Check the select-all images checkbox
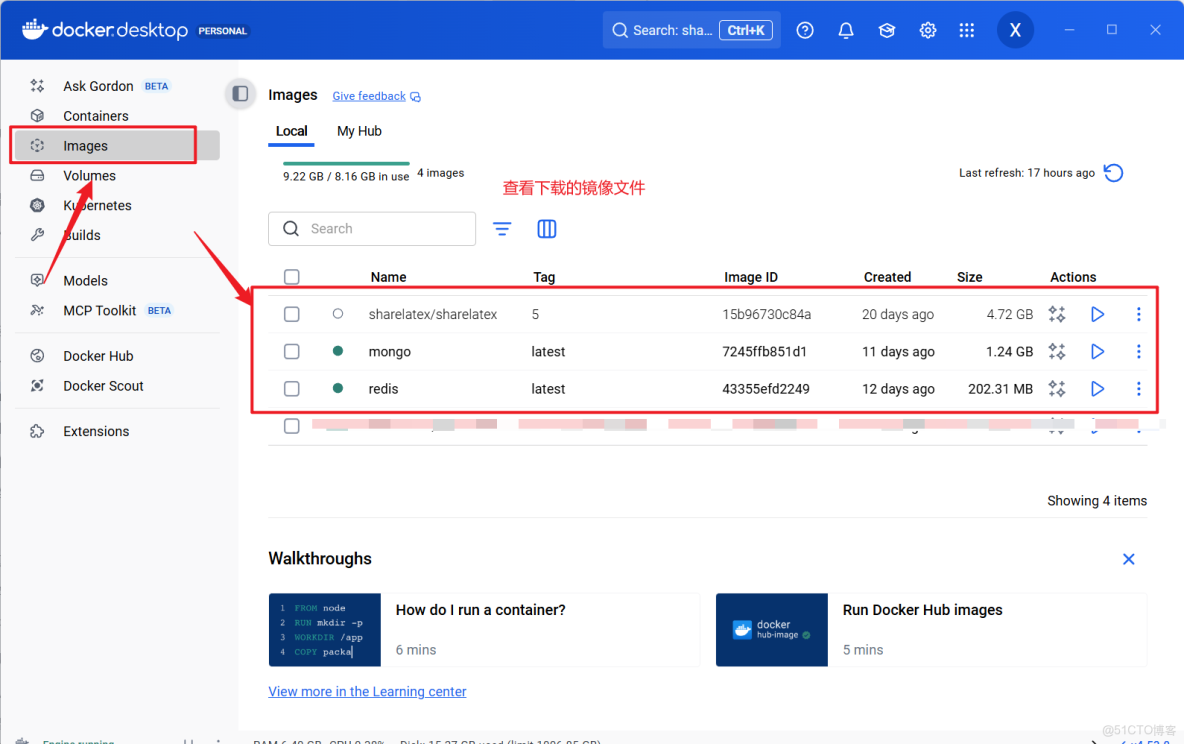Viewport: 1184px width, 744px height. point(291,277)
